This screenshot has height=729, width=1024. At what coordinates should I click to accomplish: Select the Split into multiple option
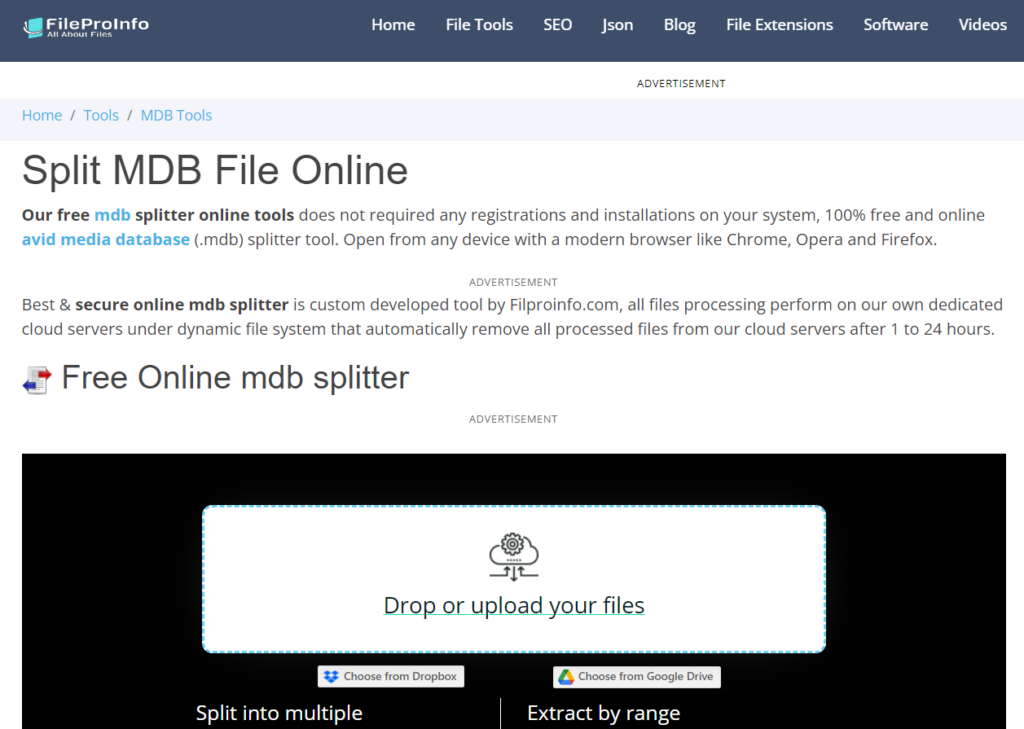[x=280, y=713]
